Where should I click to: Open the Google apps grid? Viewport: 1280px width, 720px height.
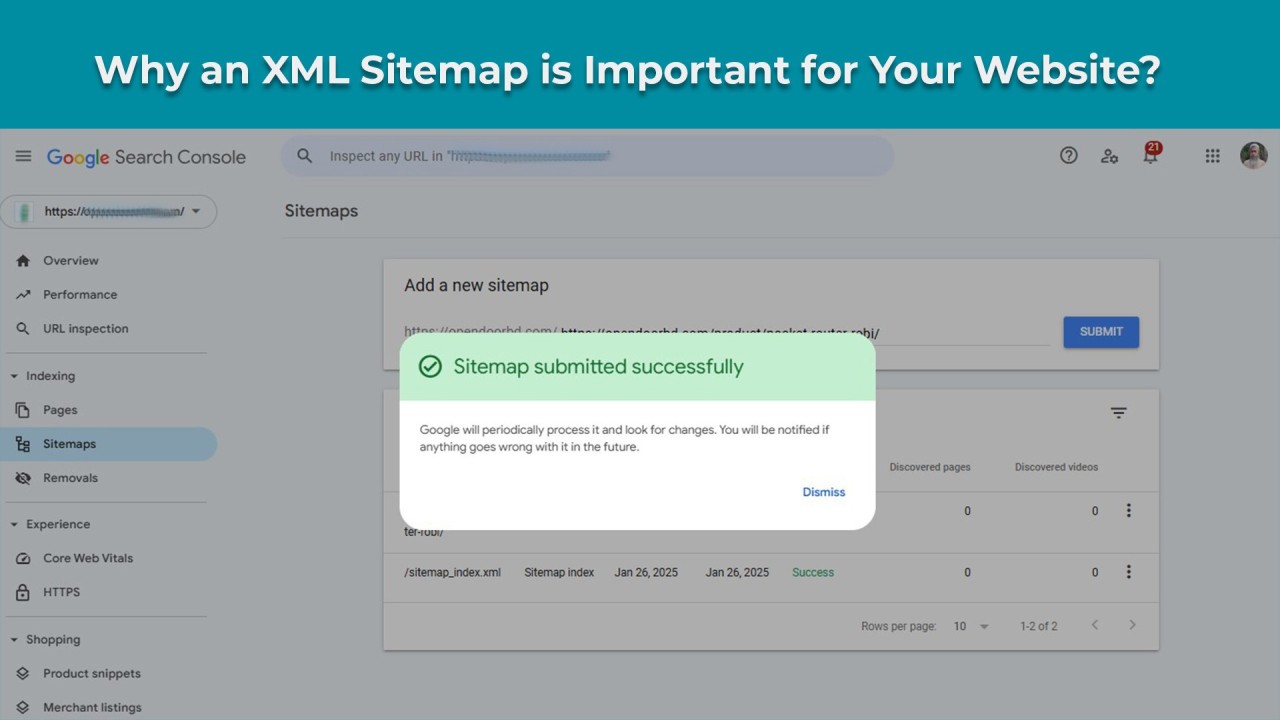point(1213,156)
